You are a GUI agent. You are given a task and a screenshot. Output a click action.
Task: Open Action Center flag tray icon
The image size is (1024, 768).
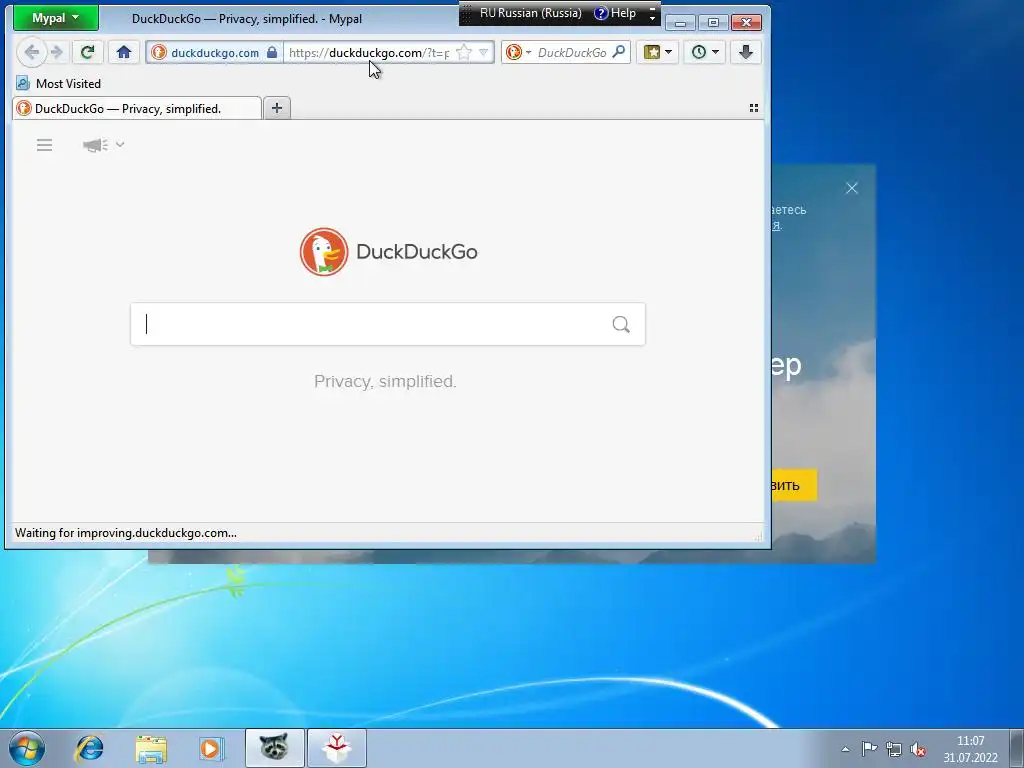tap(869, 749)
